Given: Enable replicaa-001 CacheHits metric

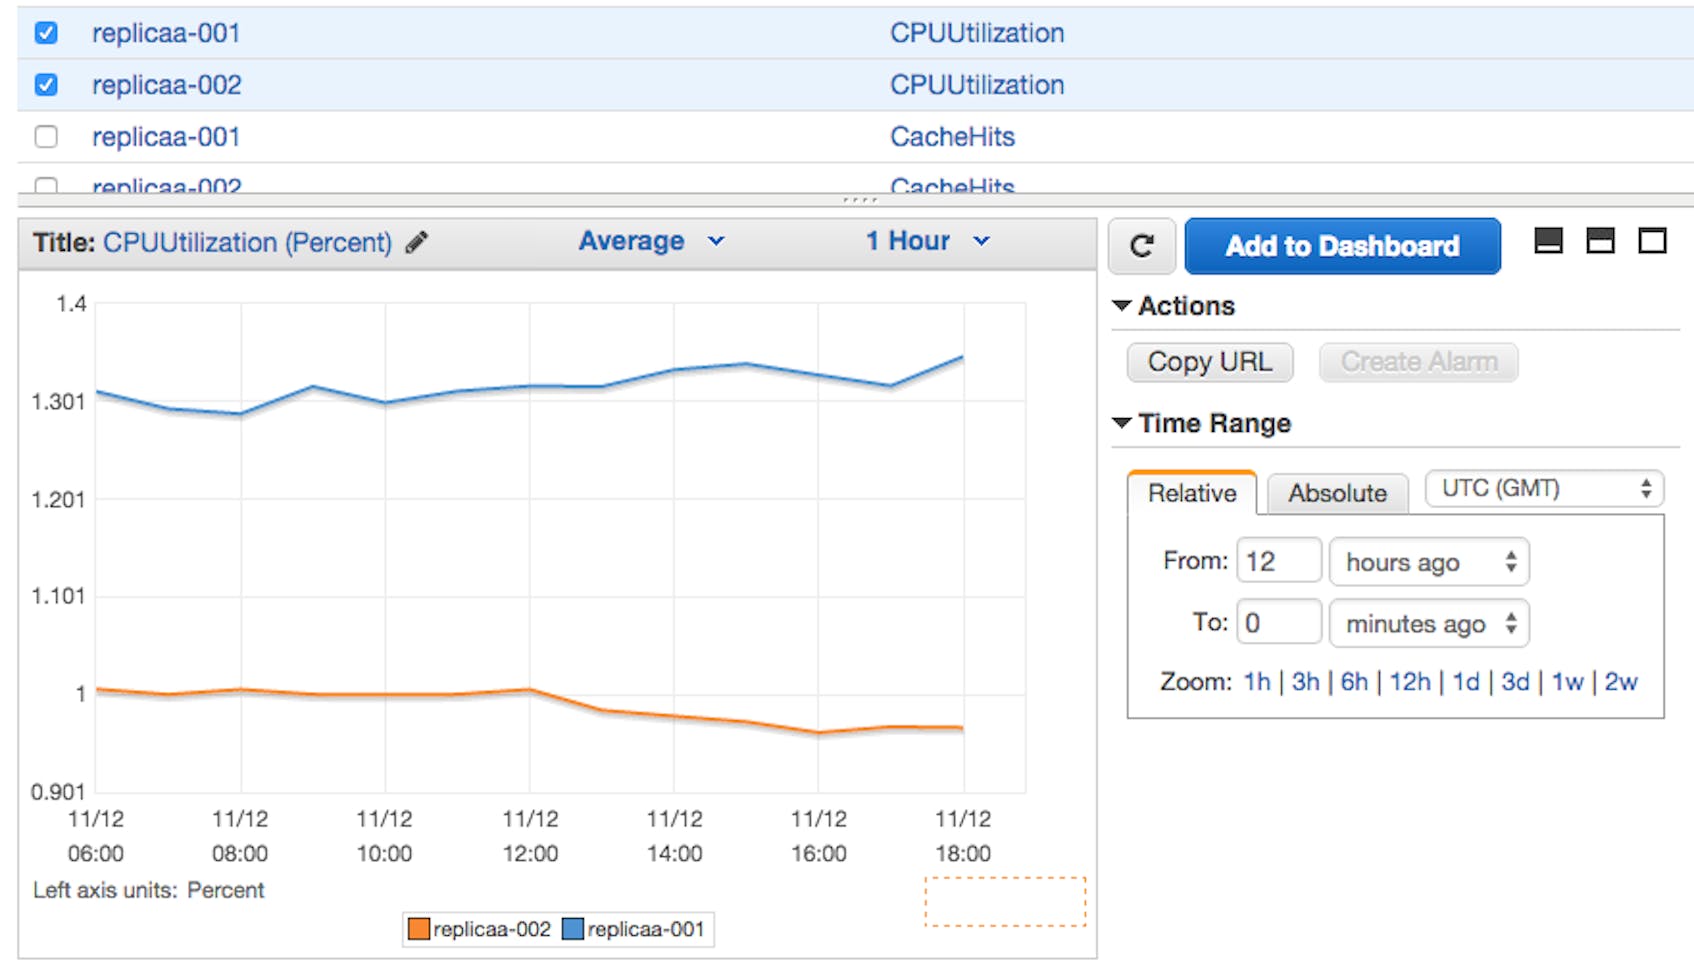Looking at the screenshot, I should pos(46,136).
